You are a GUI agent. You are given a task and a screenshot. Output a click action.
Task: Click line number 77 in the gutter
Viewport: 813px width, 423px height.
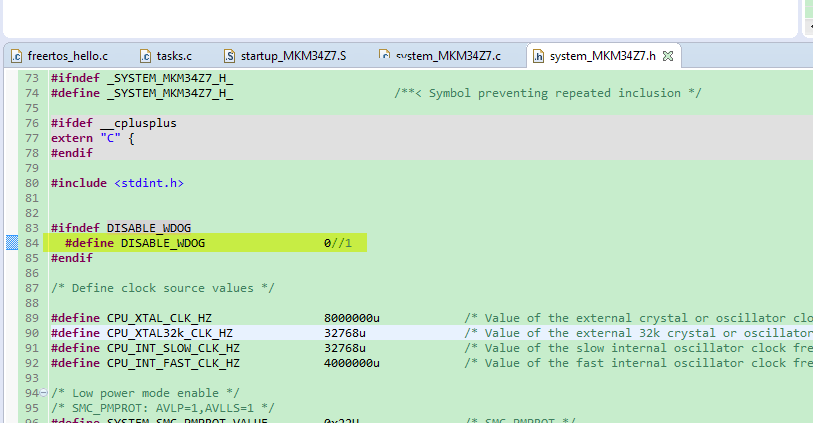click(30, 138)
